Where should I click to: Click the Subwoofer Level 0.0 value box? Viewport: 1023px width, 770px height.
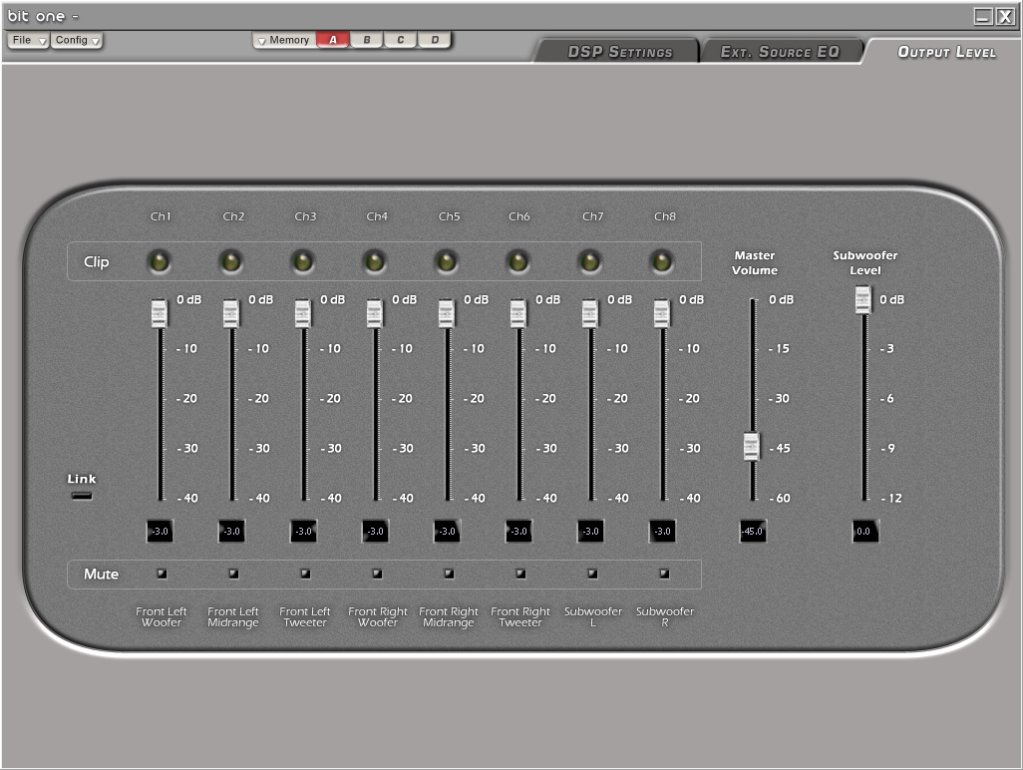[865, 531]
